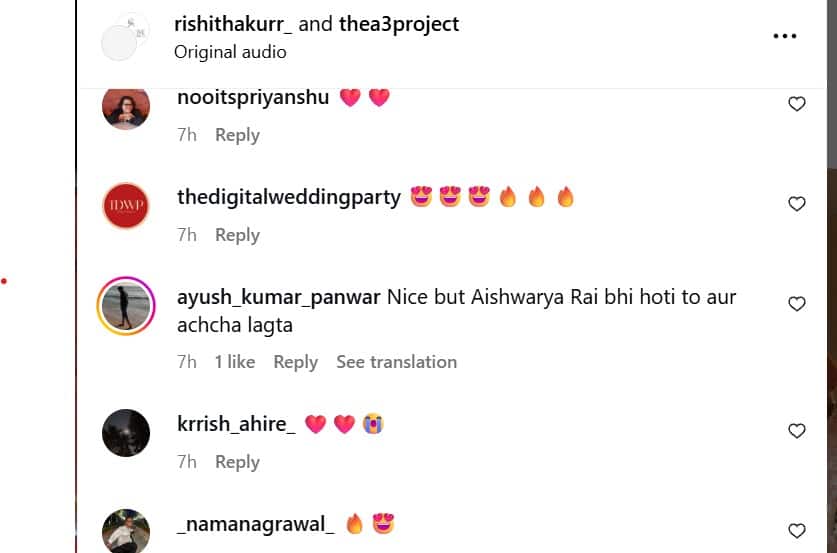837x553 pixels.
Task: Open the three-dot more options menu
Action: [785, 36]
